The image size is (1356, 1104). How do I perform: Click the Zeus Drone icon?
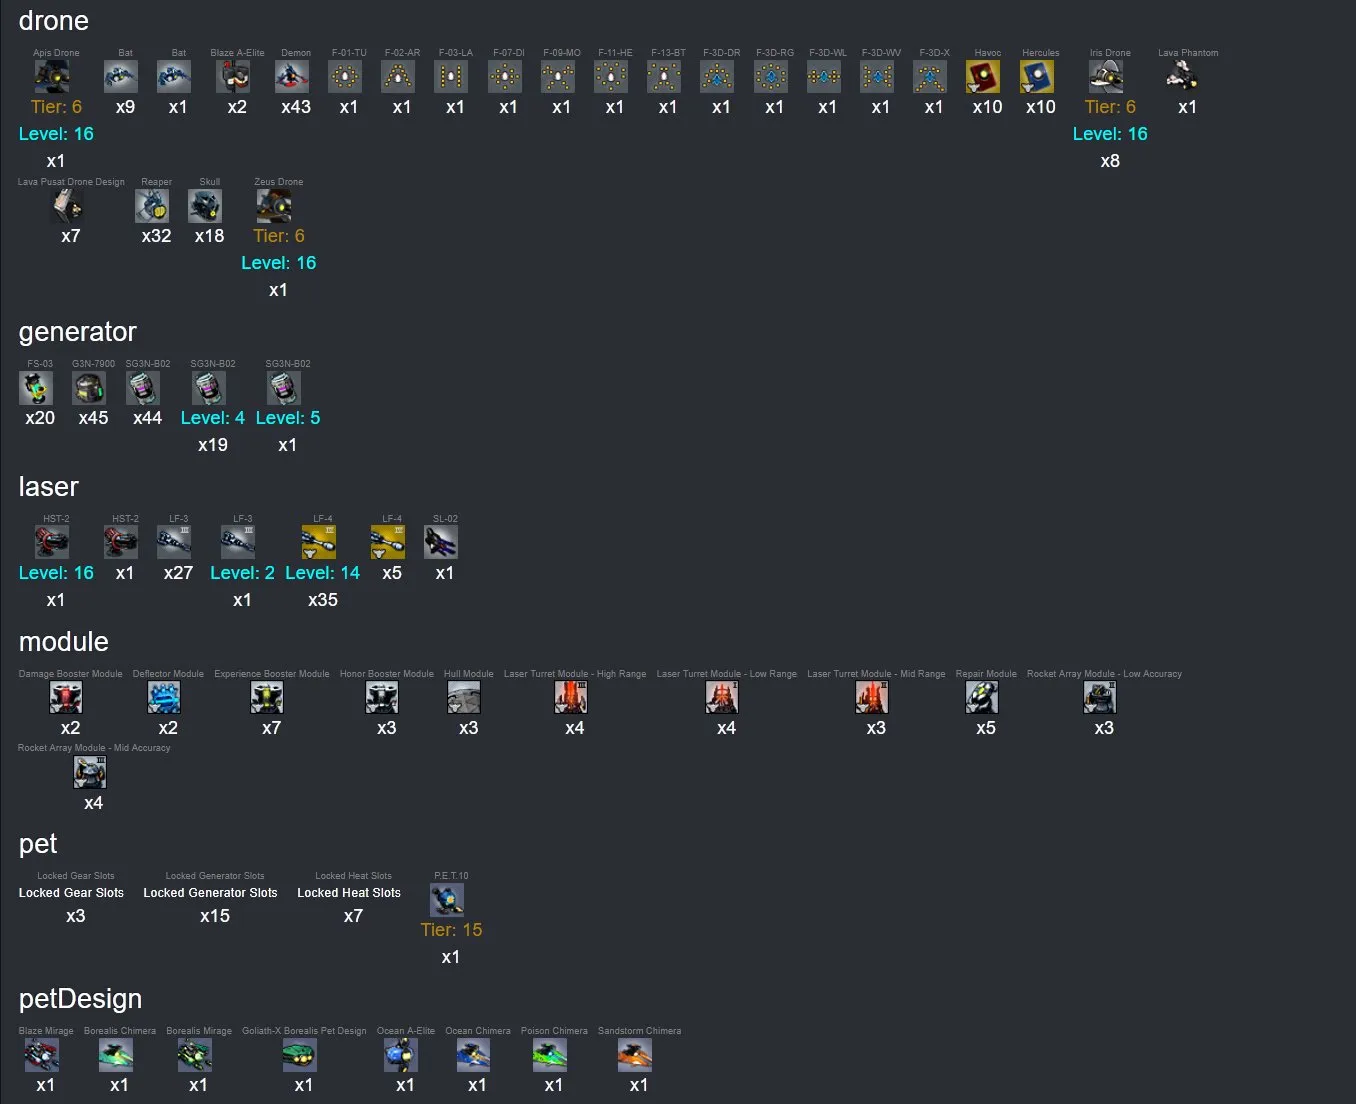point(274,206)
